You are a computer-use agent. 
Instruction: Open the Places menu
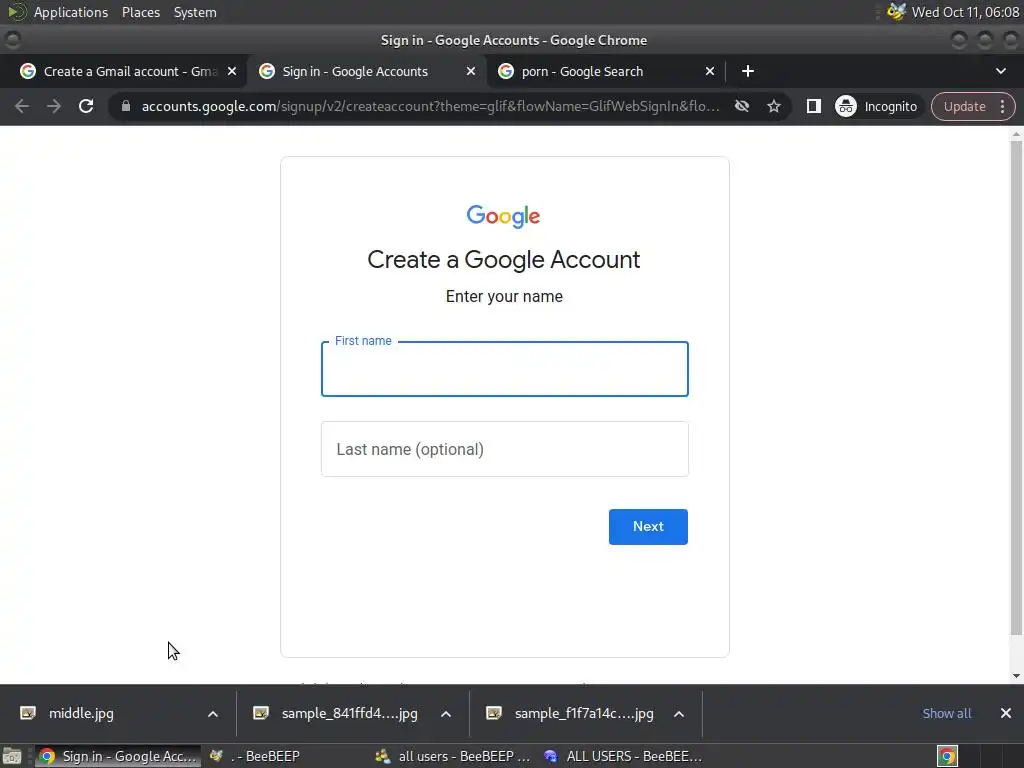[140, 12]
